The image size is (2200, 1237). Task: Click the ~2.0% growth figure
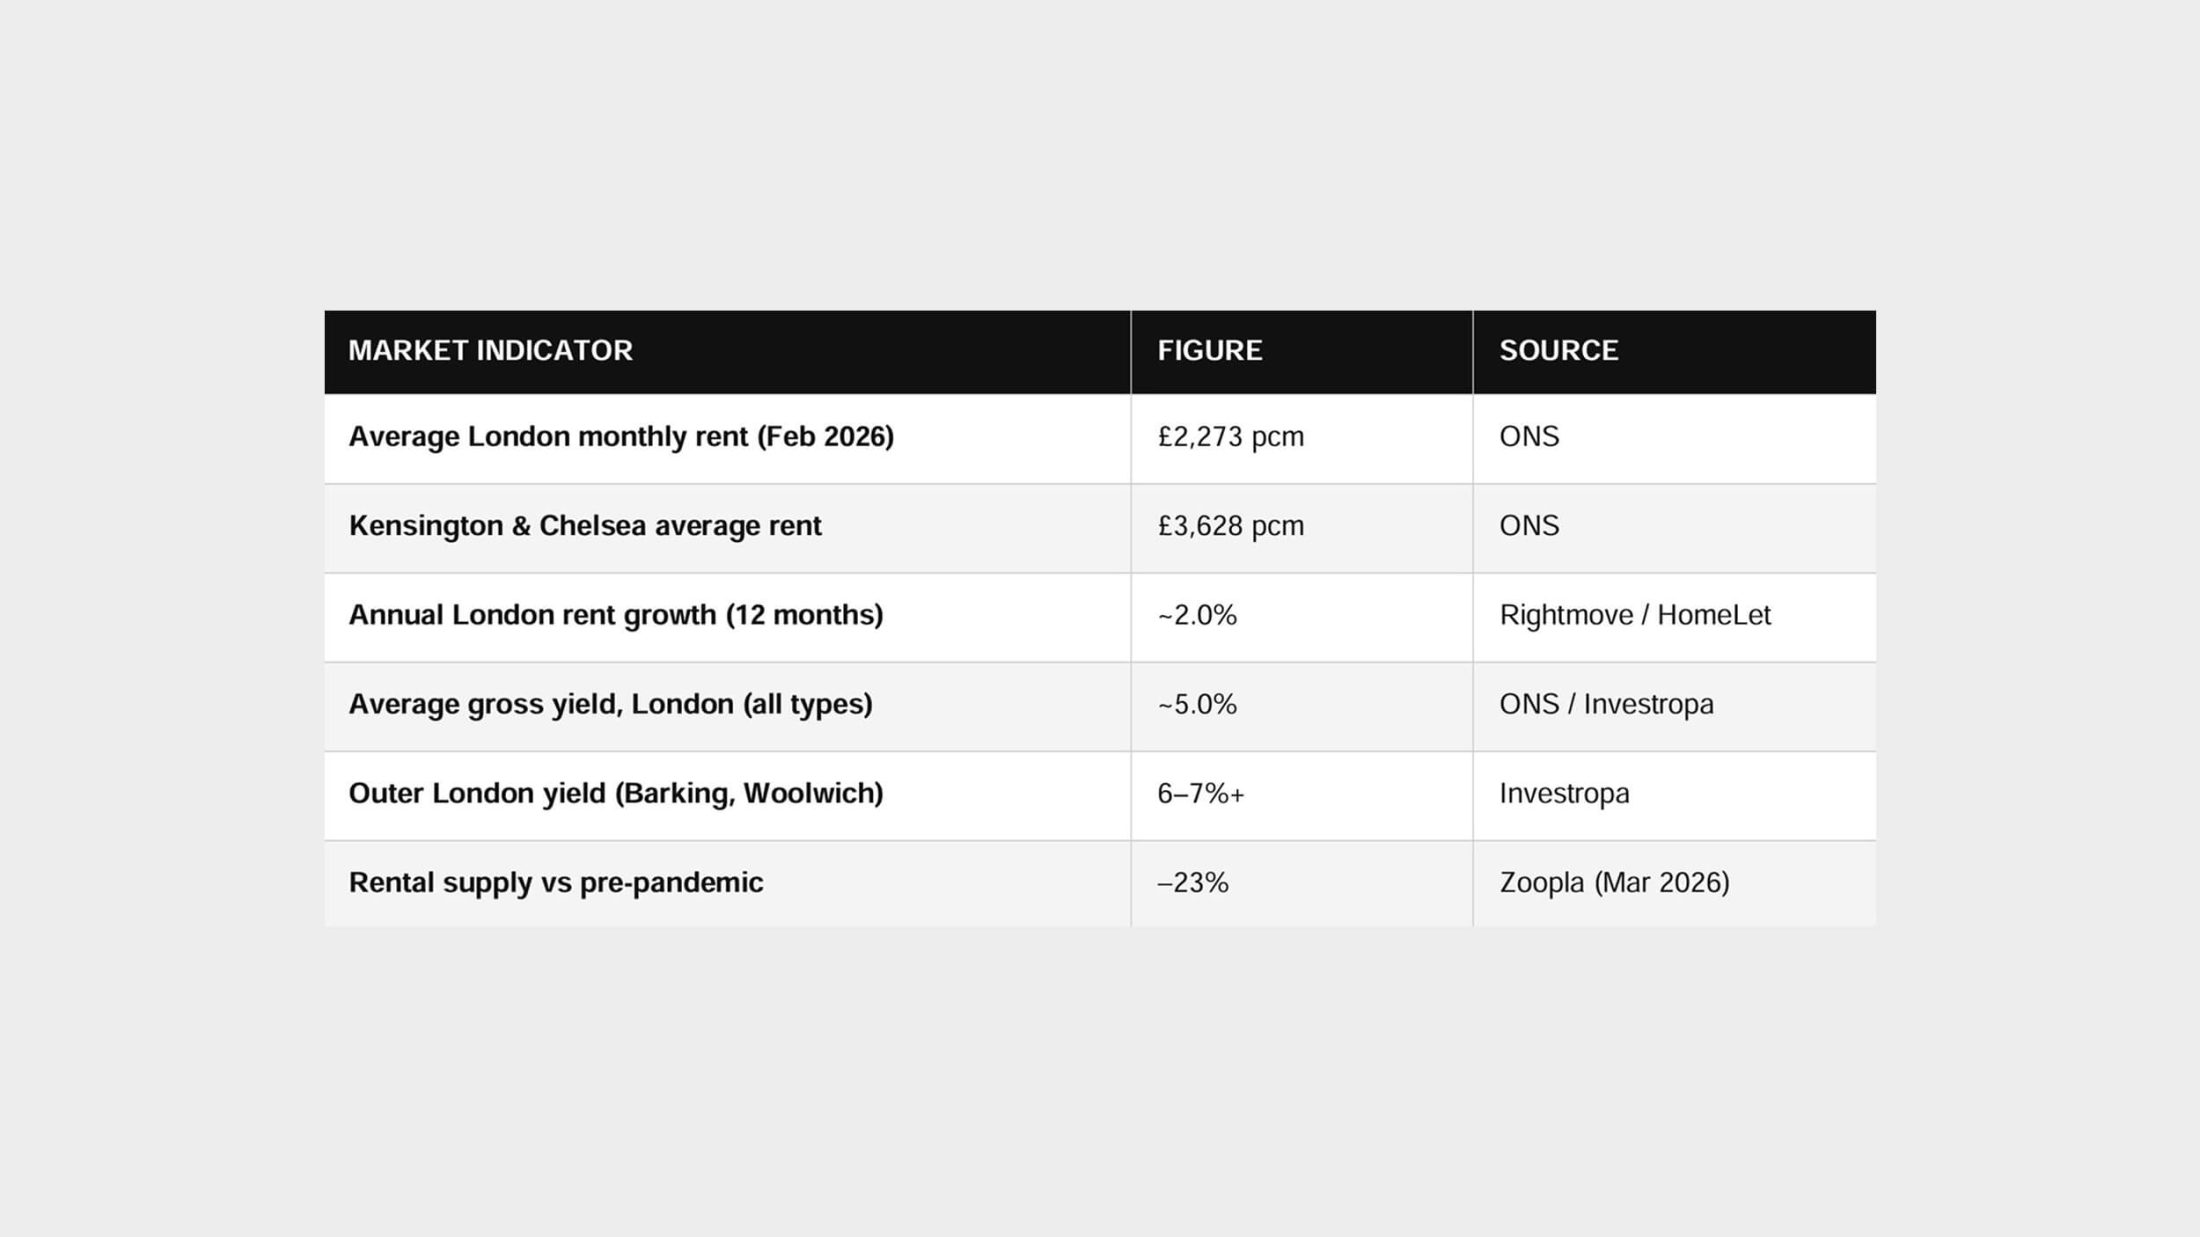point(1197,615)
